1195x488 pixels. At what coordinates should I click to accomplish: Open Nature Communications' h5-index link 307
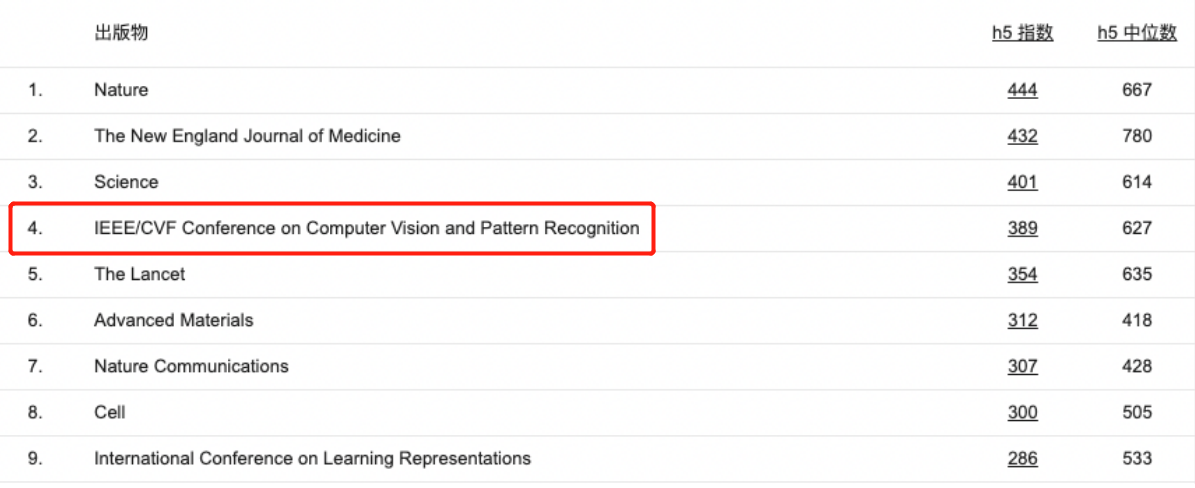click(1022, 366)
